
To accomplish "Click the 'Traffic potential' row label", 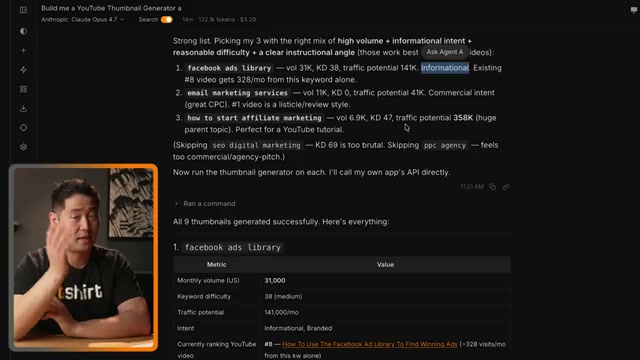I will 200,312.
